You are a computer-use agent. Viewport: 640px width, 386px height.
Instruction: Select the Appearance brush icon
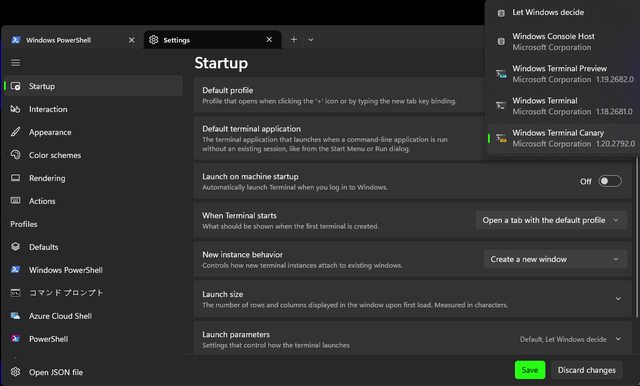coord(16,132)
